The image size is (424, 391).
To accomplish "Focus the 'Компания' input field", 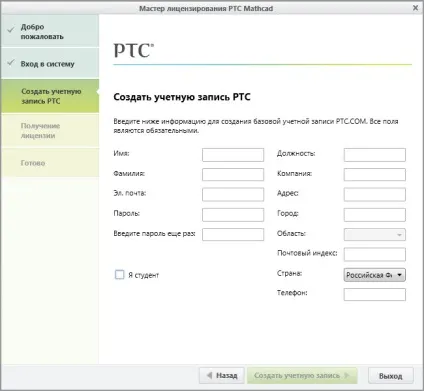I will coord(375,174).
